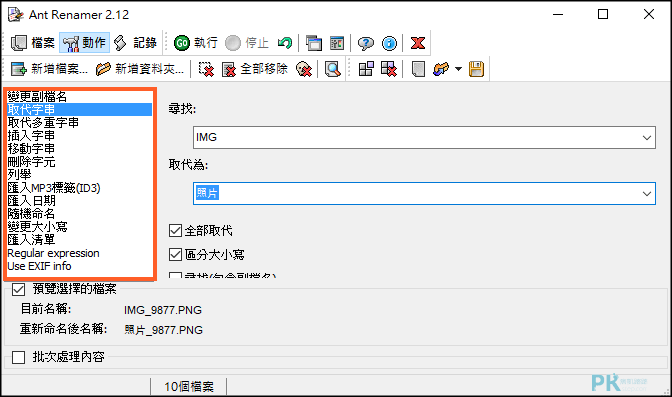
Task: Open the options panel icon
Action: [337, 43]
